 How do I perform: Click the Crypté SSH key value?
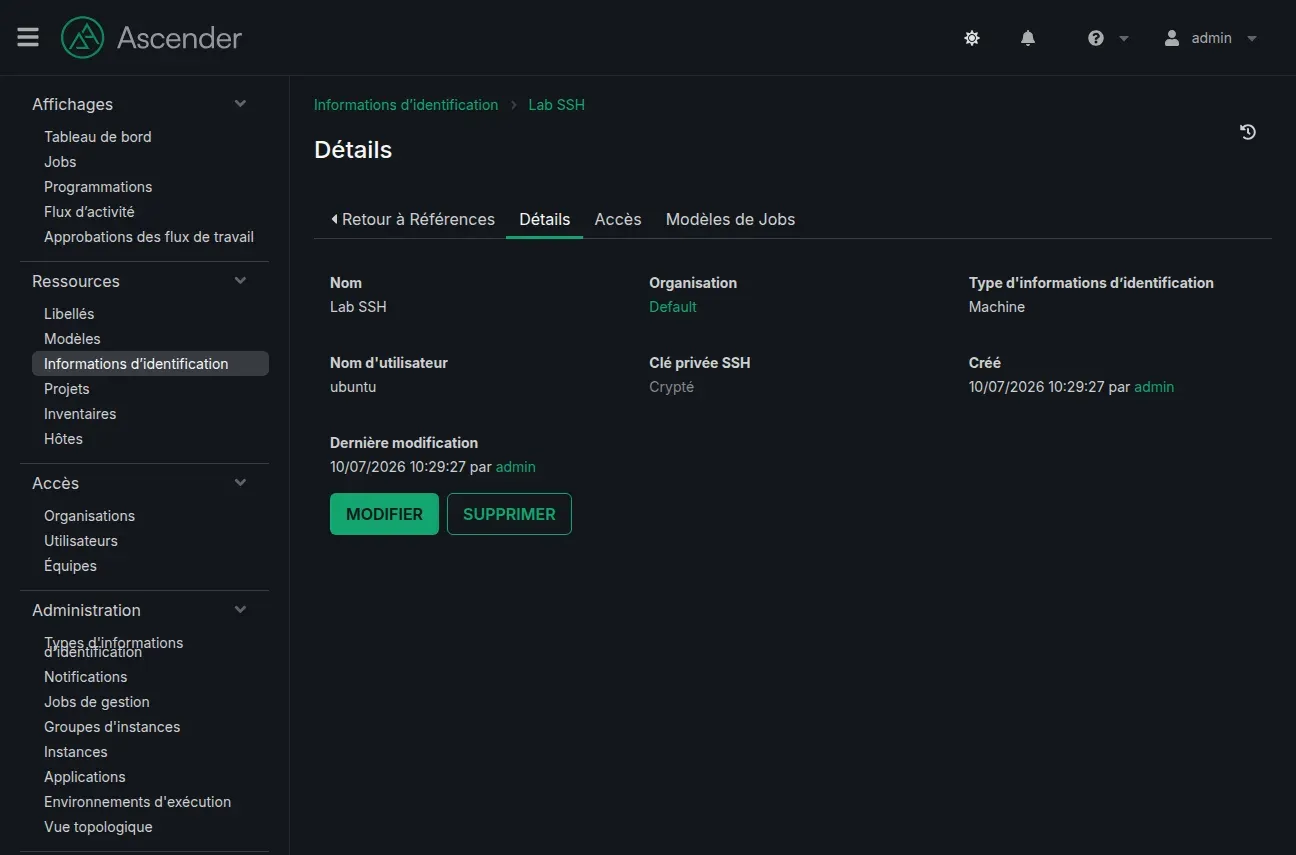pos(671,387)
